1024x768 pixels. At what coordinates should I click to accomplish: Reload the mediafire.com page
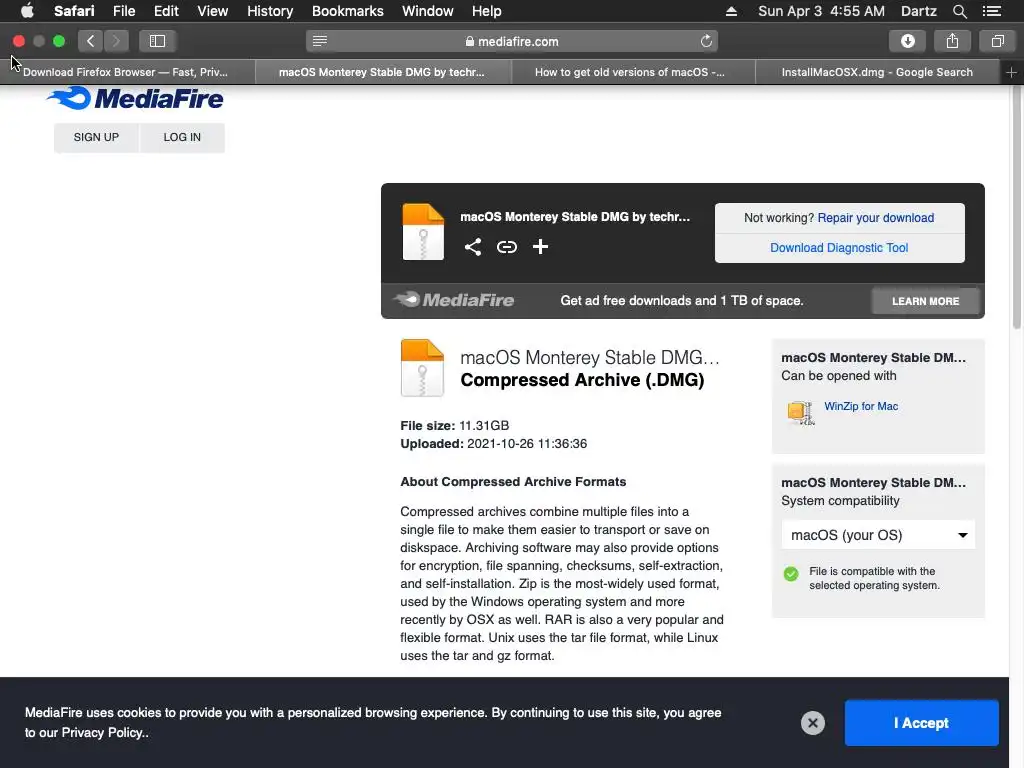(x=706, y=41)
